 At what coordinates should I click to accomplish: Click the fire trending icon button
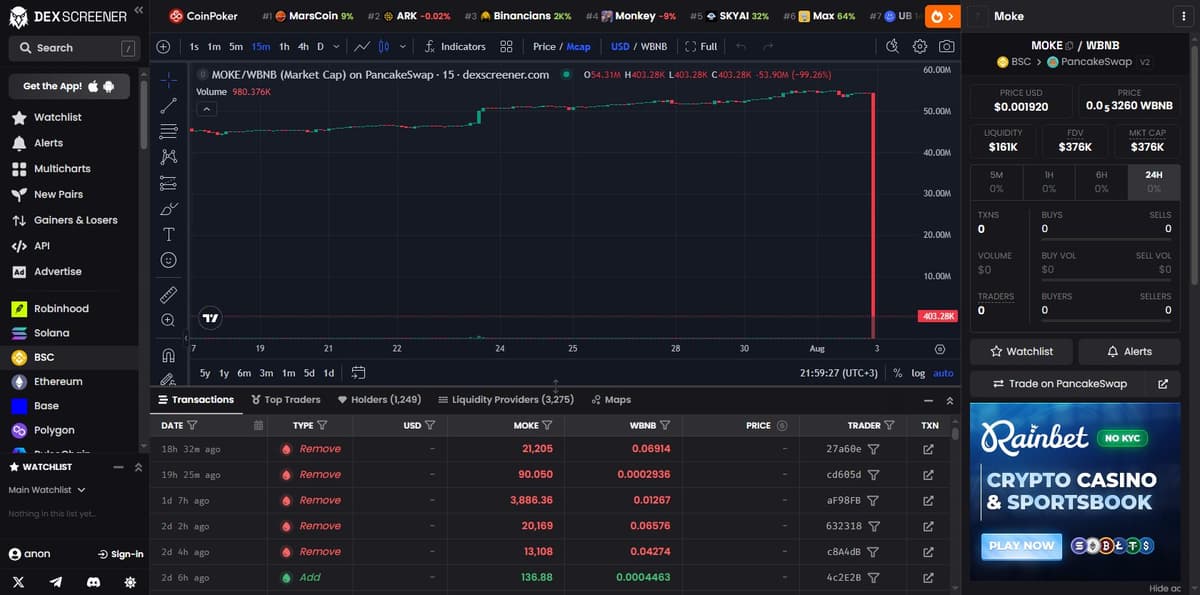[943, 16]
